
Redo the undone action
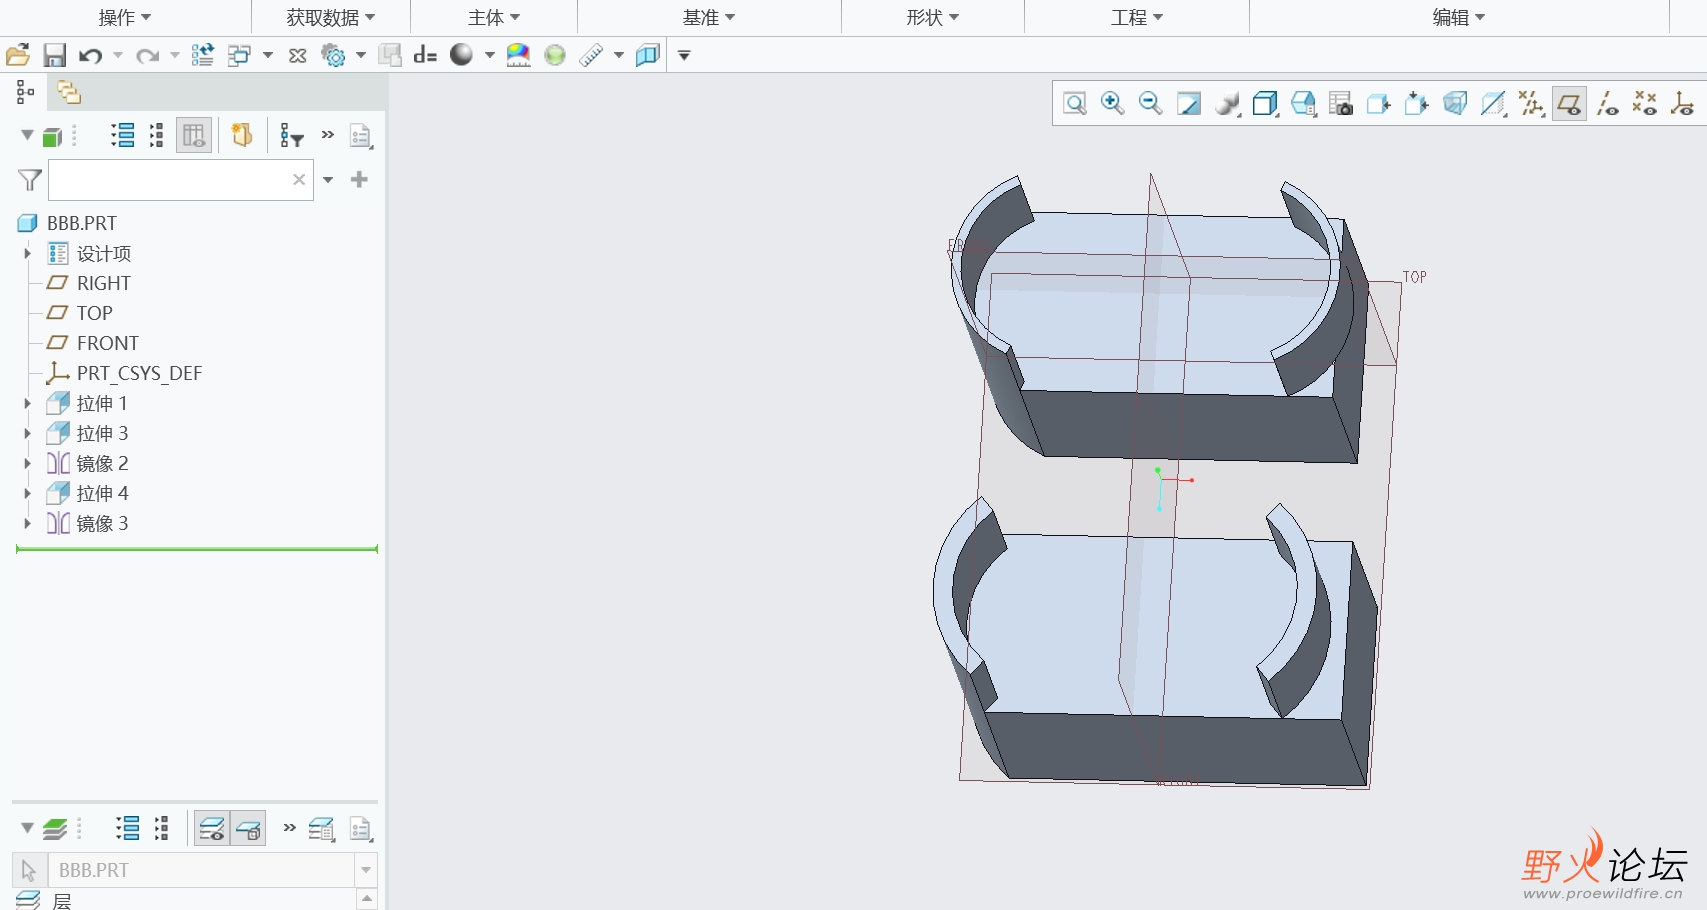click(x=148, y=55)
